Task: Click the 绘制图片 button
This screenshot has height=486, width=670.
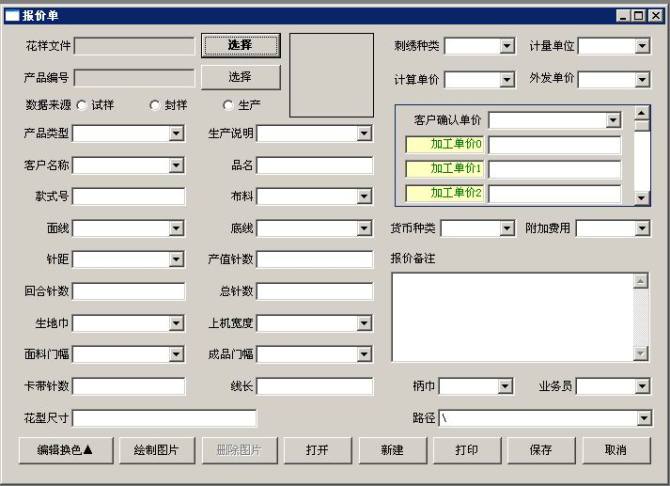Action: coord(156,450)
